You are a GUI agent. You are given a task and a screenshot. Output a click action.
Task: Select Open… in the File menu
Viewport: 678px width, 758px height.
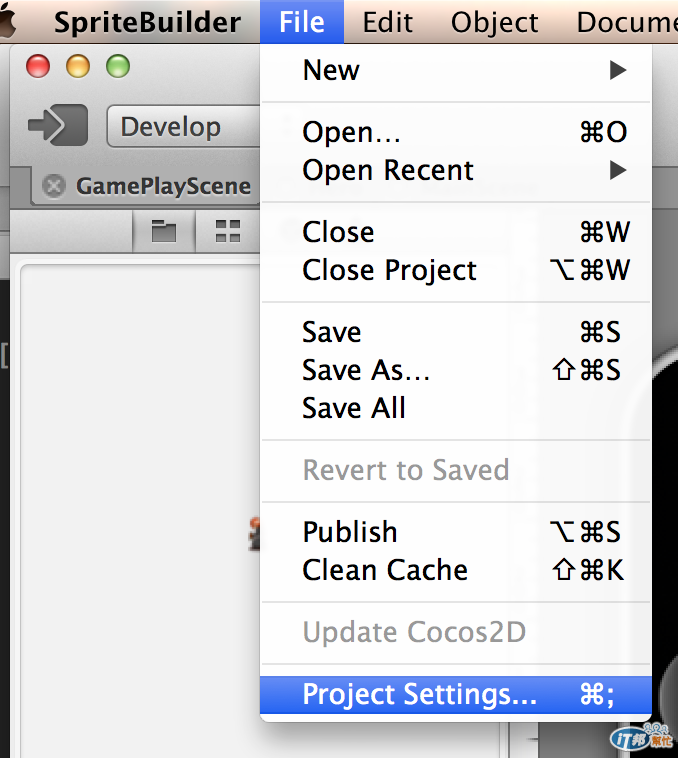point(455,132)
